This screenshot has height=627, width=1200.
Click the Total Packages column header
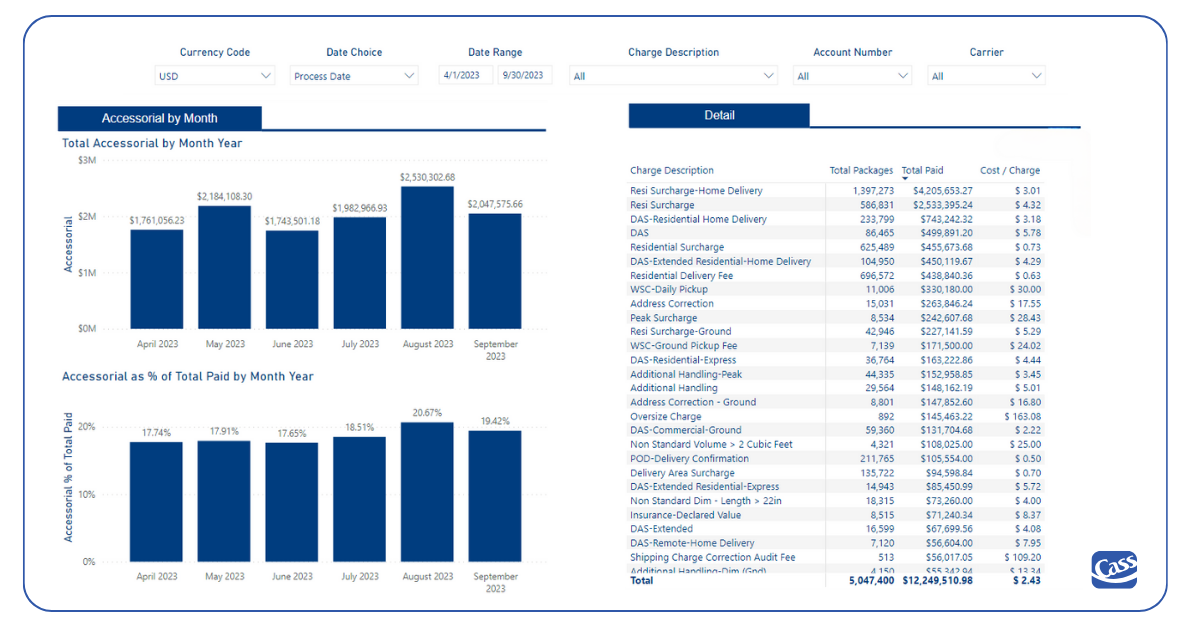click(861, 170)
